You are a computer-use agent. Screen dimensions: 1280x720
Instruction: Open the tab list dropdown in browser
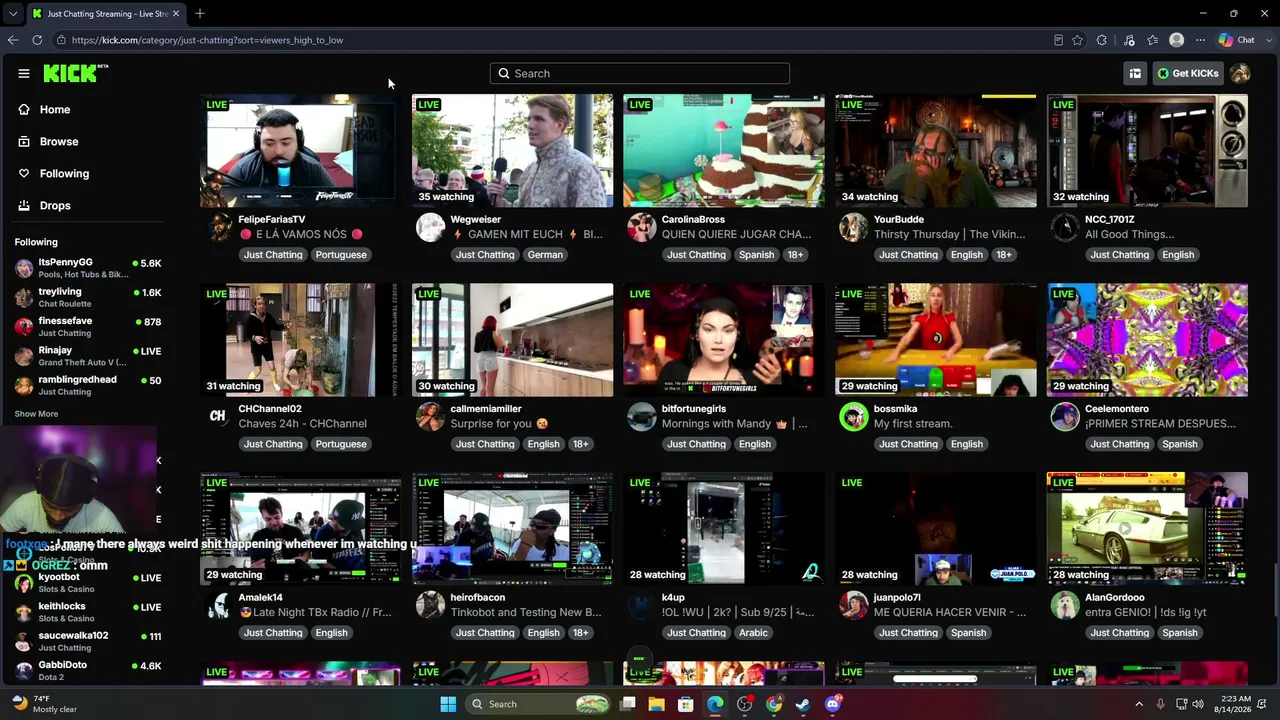[x=12, y=13]
